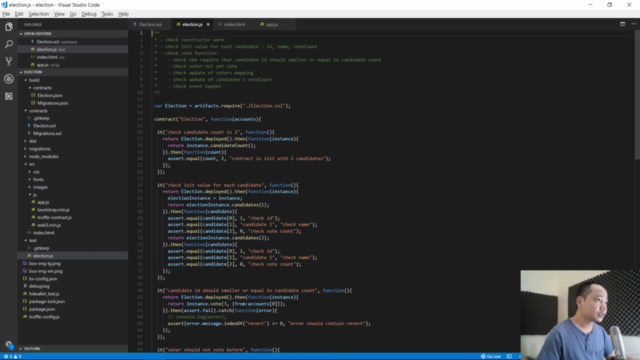Collapse the test folder
This screenshot has height=360, width=640.
(x=73, y=240)
